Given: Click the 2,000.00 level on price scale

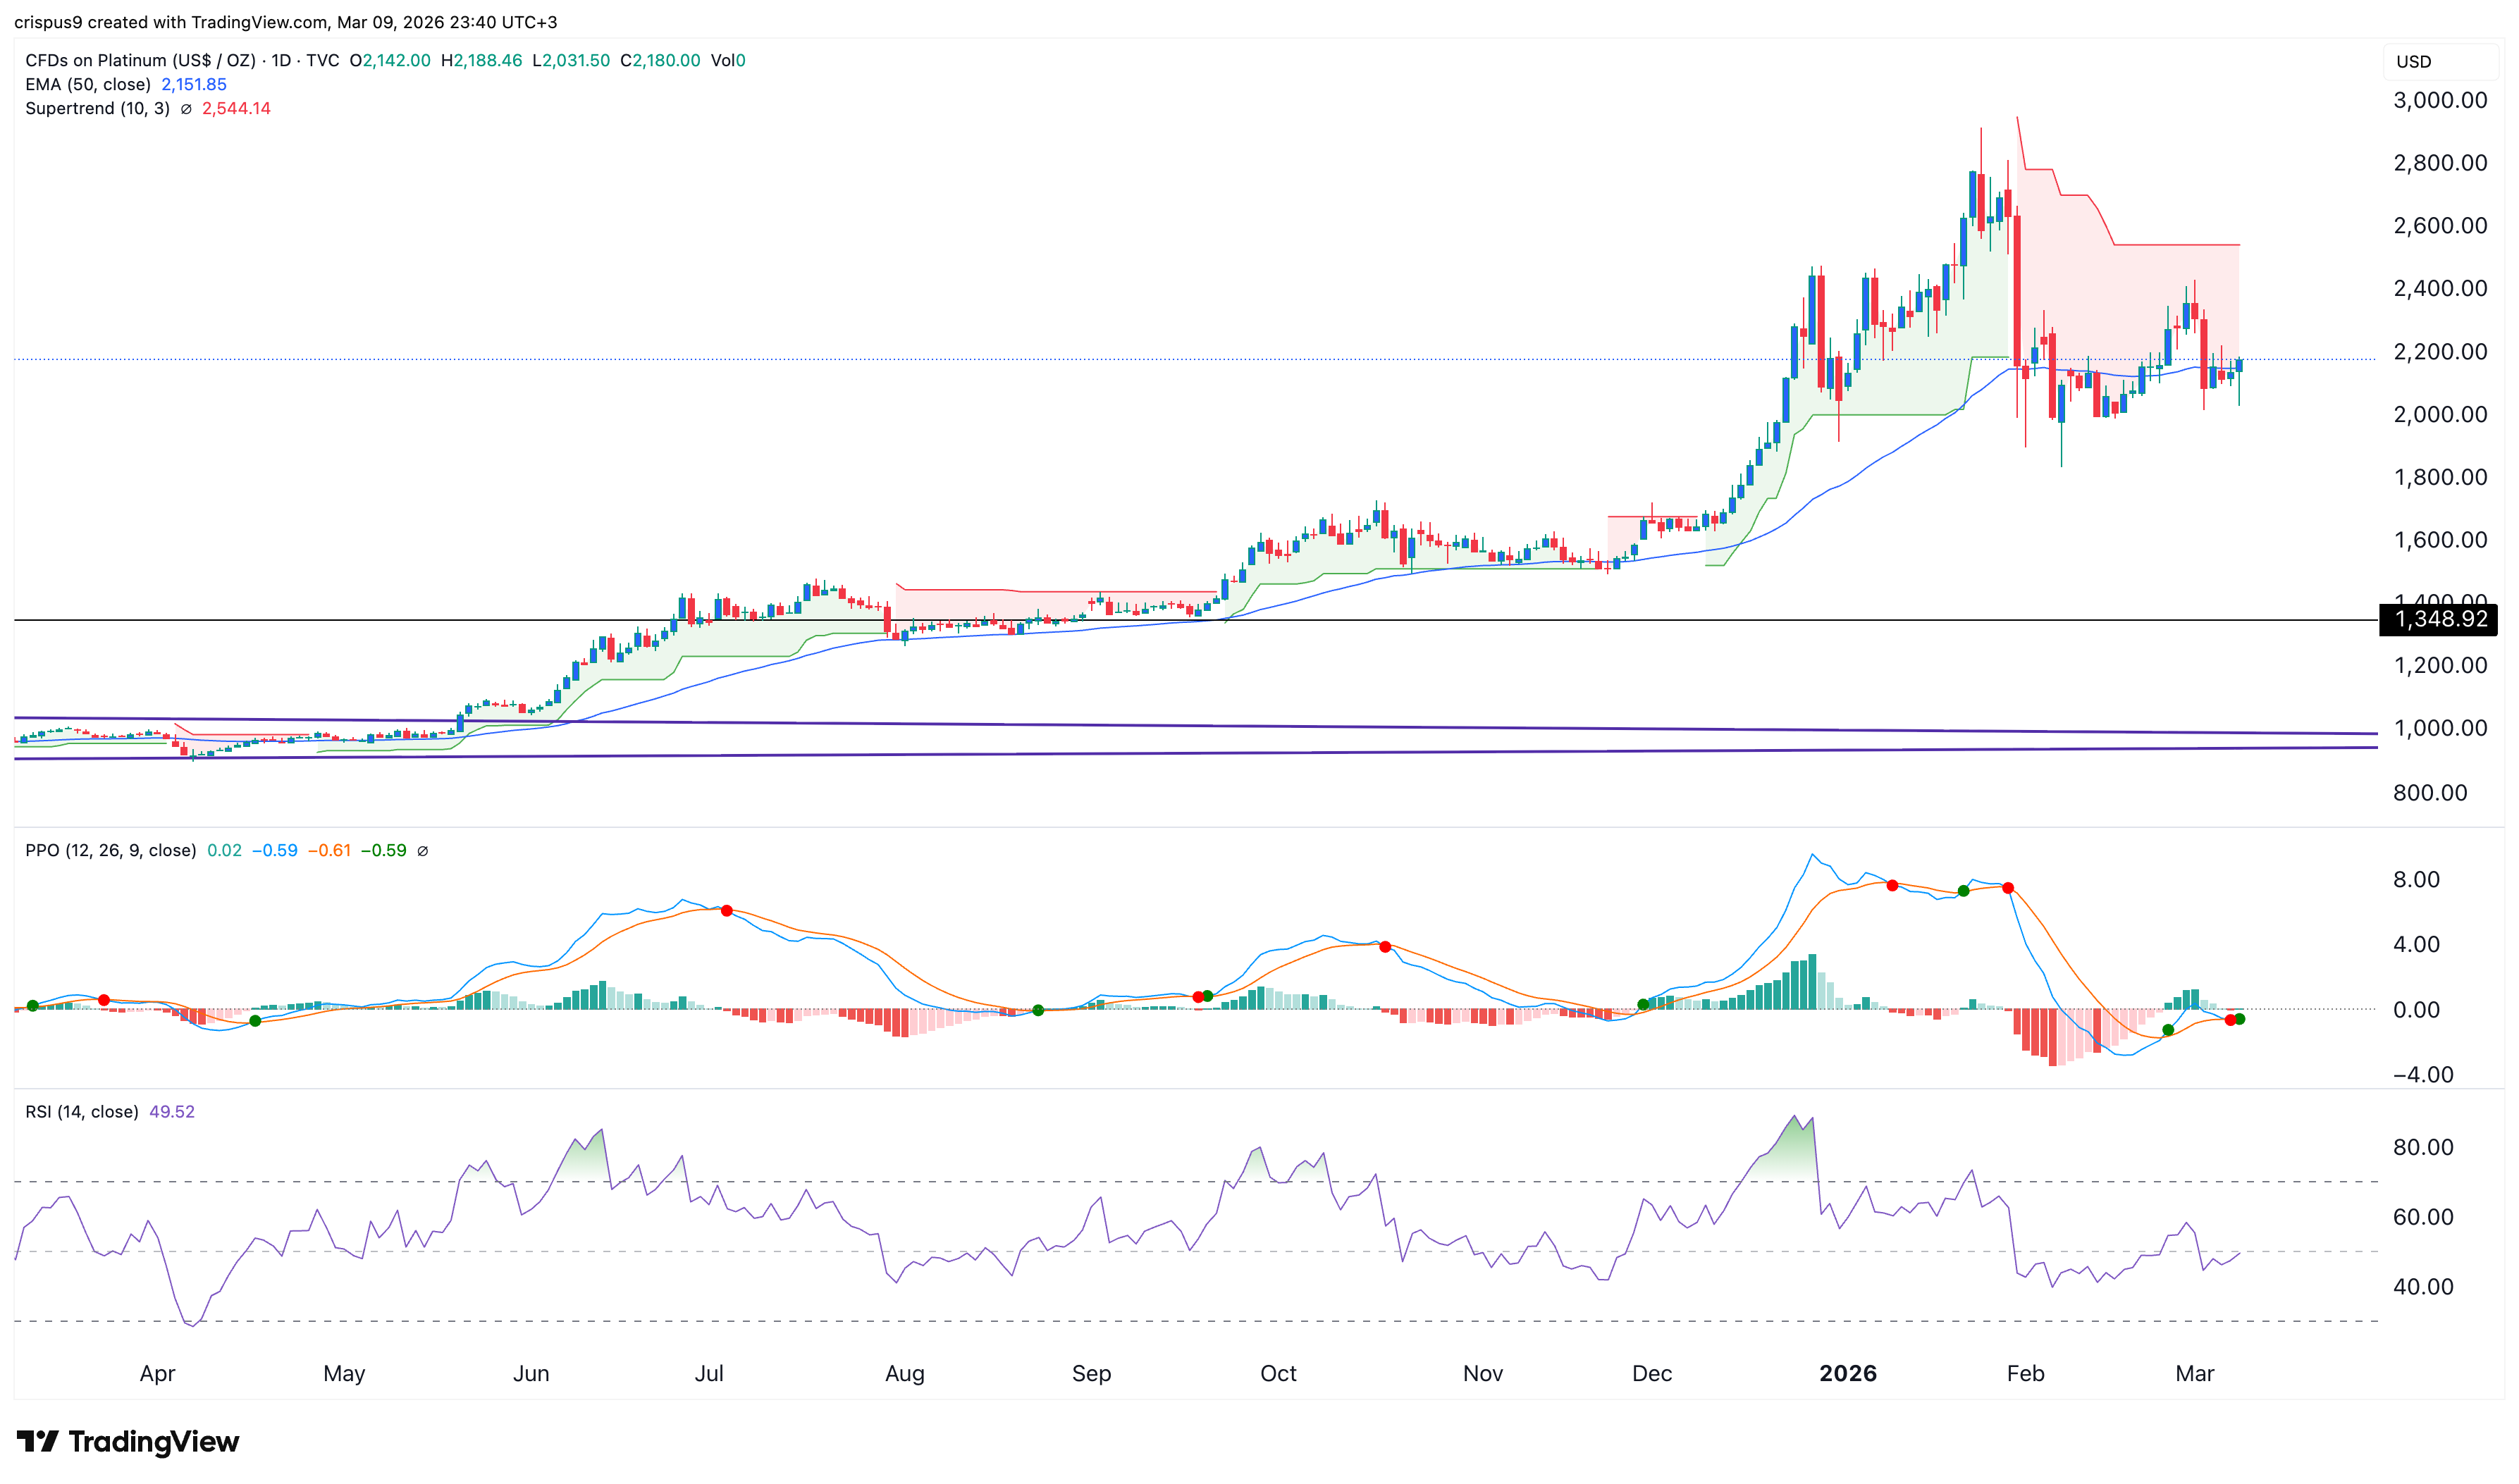Looking at the screenshot, I should click(x=2440, y=415).
